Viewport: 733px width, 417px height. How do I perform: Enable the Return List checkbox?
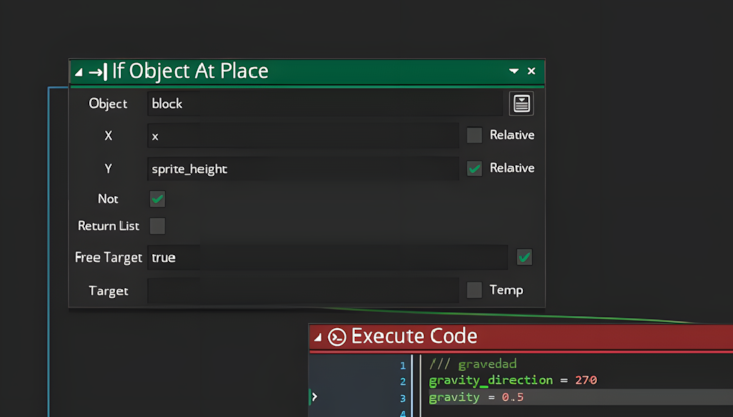(158, 226)
